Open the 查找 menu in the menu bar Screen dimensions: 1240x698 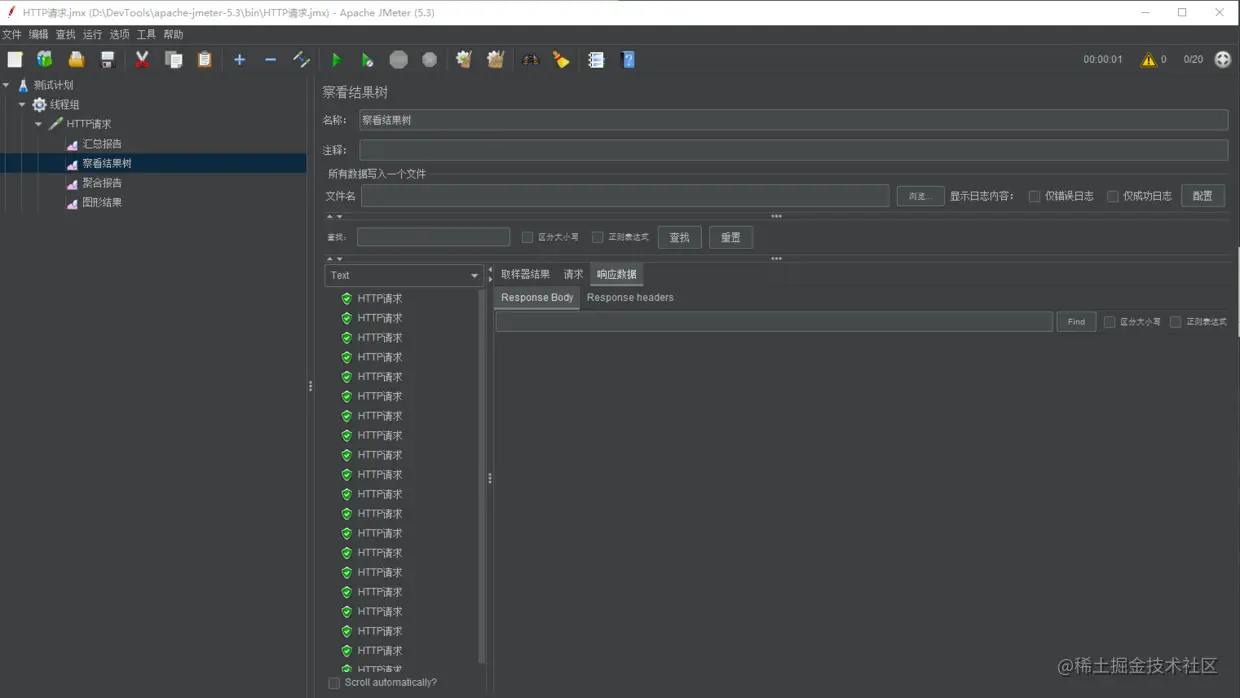pos(65,34)
